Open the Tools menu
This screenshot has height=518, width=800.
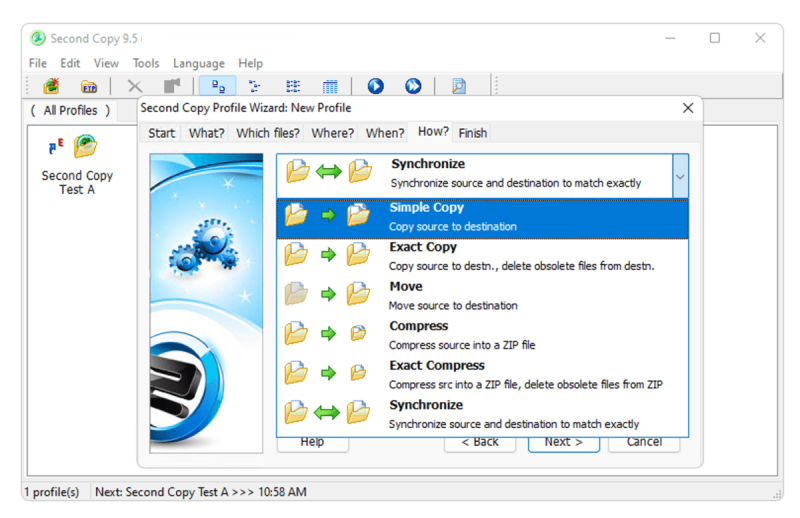tap(146, 63)
